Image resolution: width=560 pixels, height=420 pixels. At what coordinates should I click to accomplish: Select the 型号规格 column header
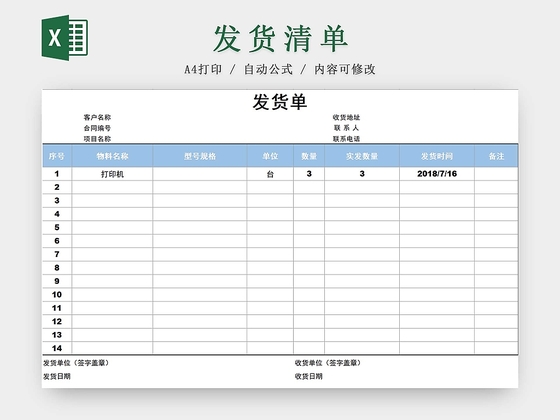(x=200, y=156)
